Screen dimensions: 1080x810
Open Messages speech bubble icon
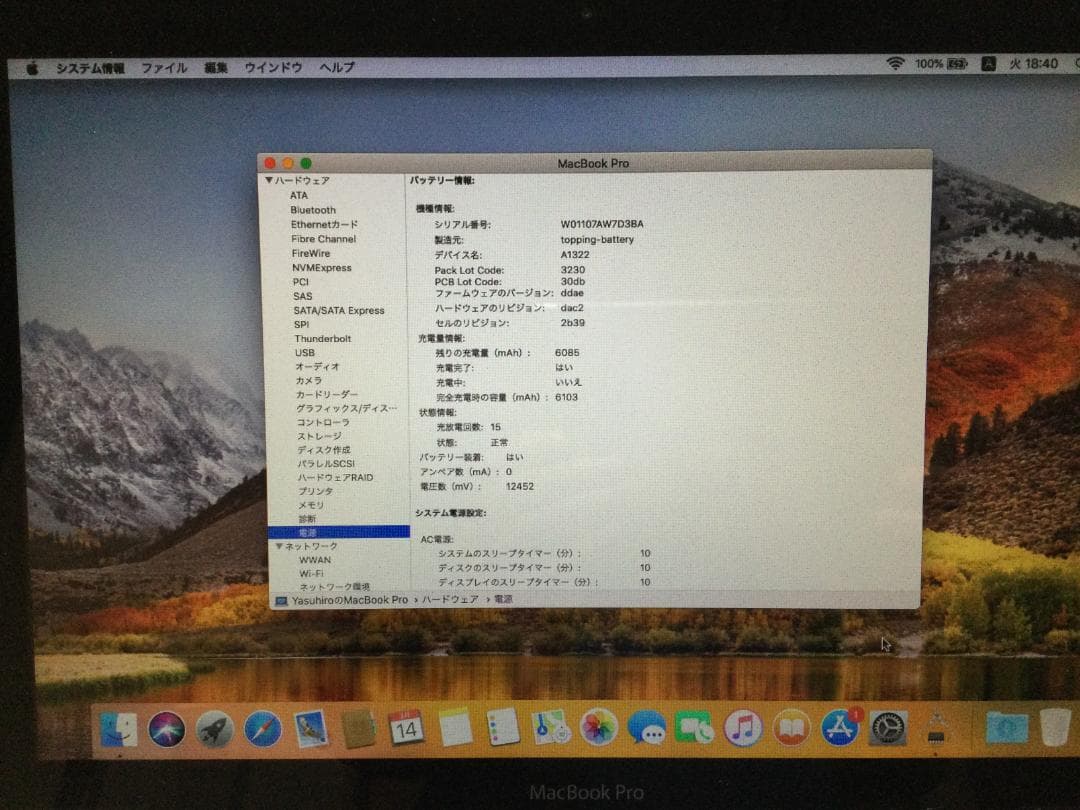tap(646, 727)
